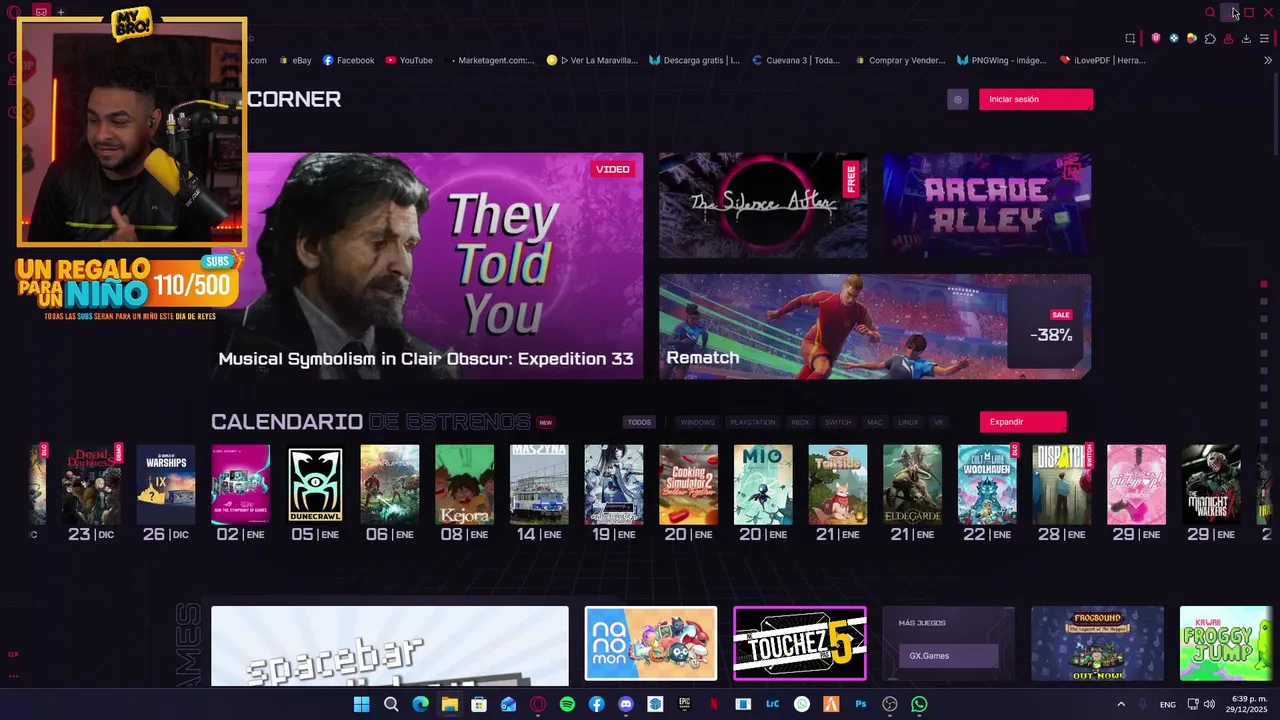Click the pink shield ad-blocker icon
Viewport: 1280px width, 720px height.
pos(1156,38)
